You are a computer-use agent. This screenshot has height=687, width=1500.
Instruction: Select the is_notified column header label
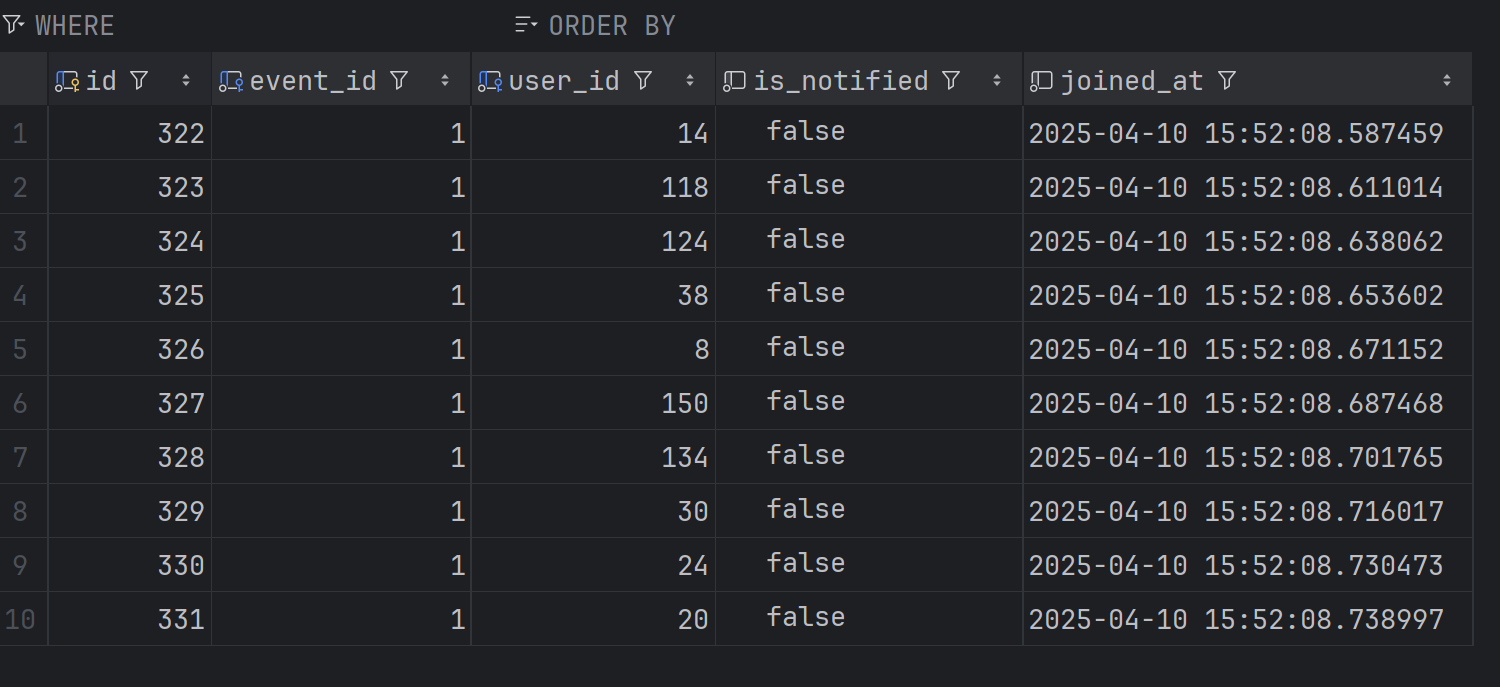tap(841, 81)
